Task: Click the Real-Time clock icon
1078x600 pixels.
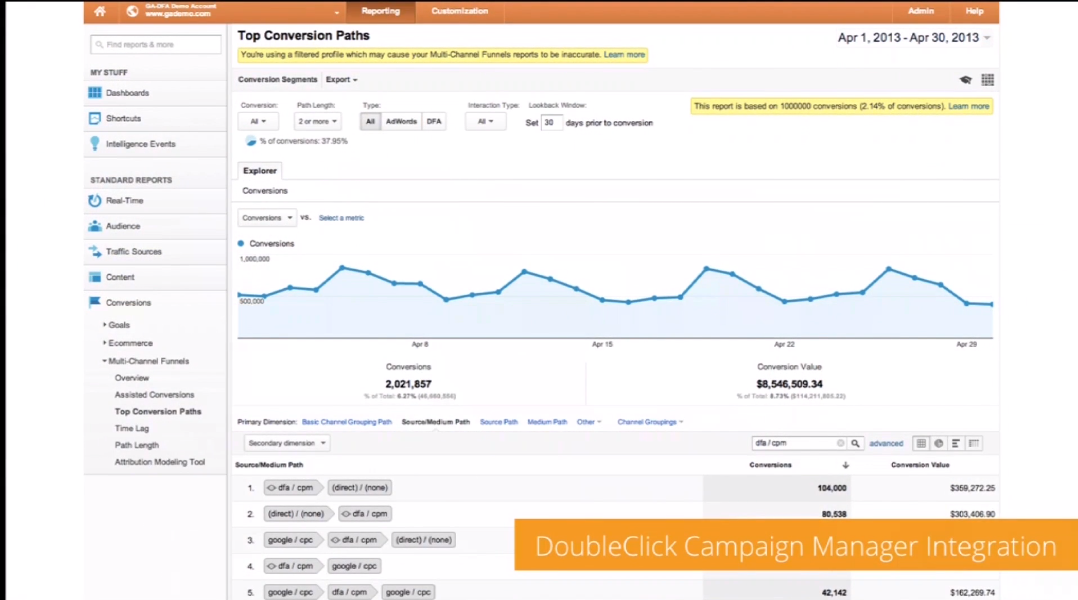Action: point(95,201)
